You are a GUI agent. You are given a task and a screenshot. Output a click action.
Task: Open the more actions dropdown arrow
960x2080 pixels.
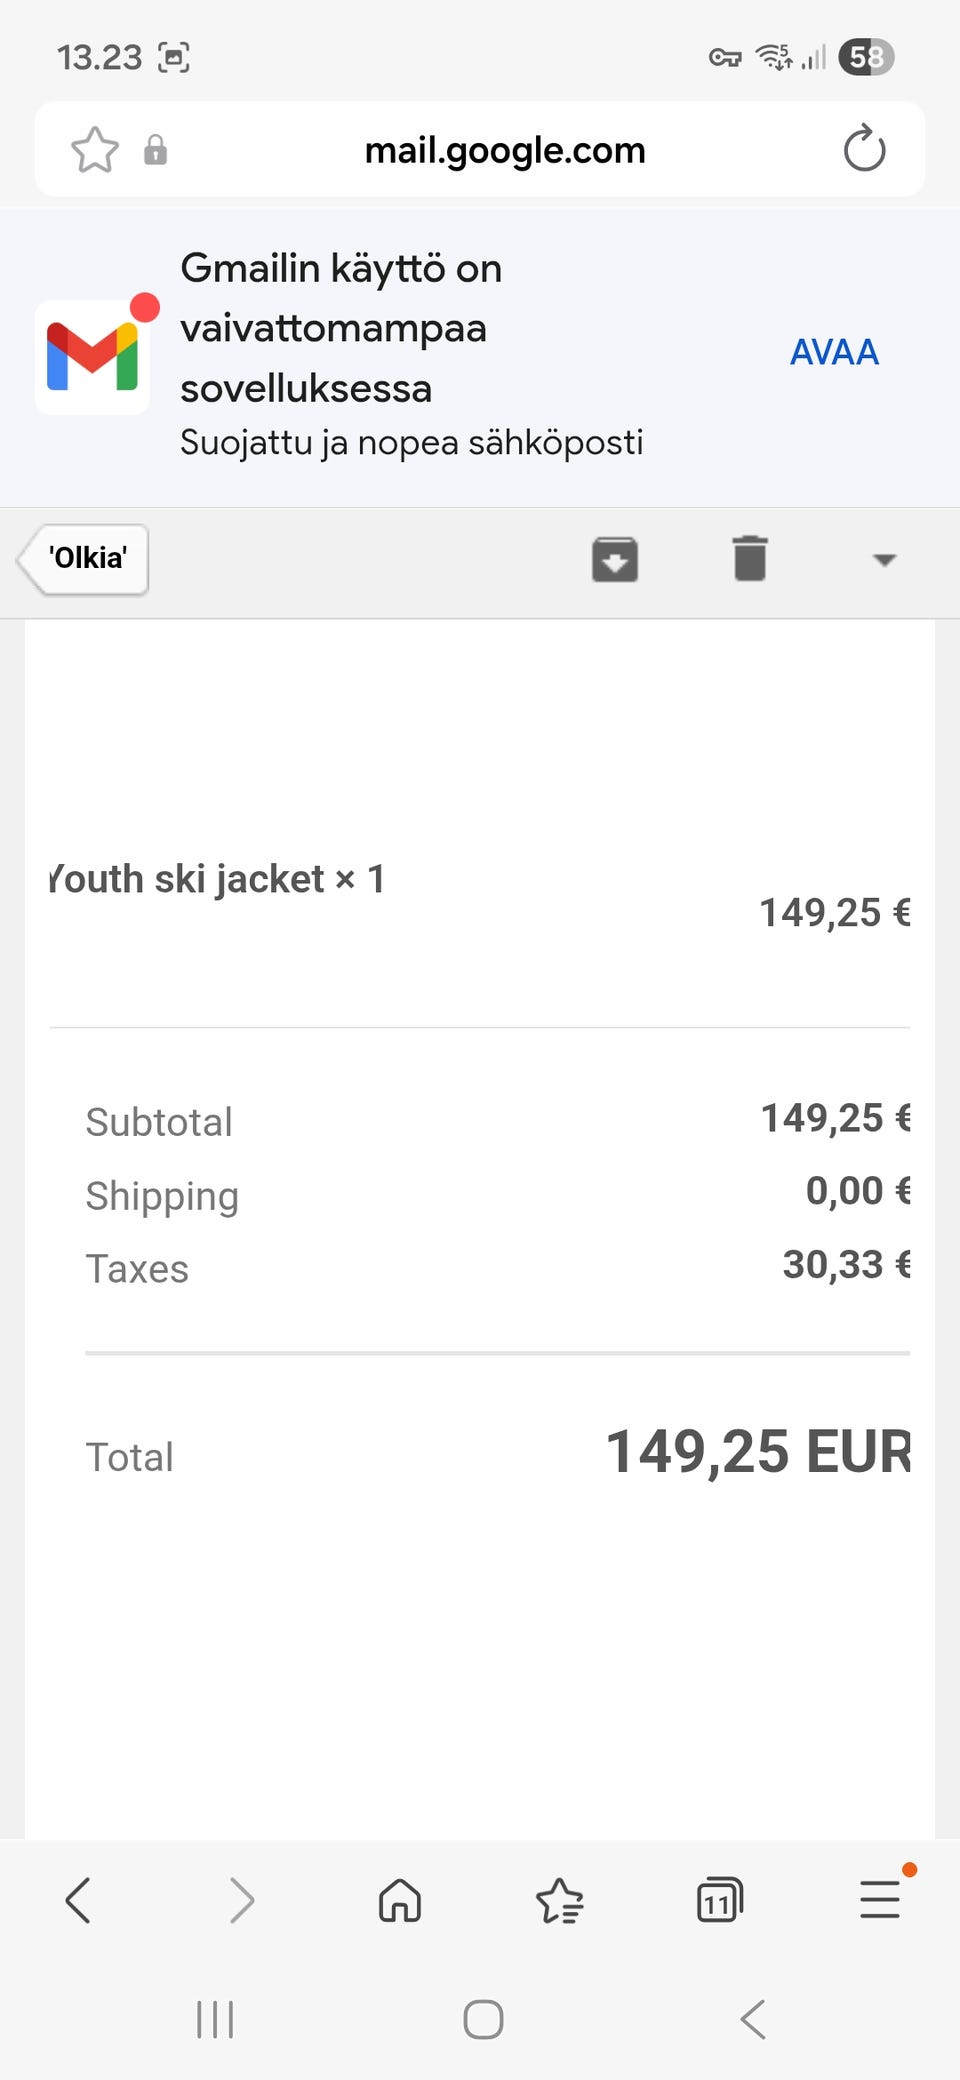pos(884,559)
